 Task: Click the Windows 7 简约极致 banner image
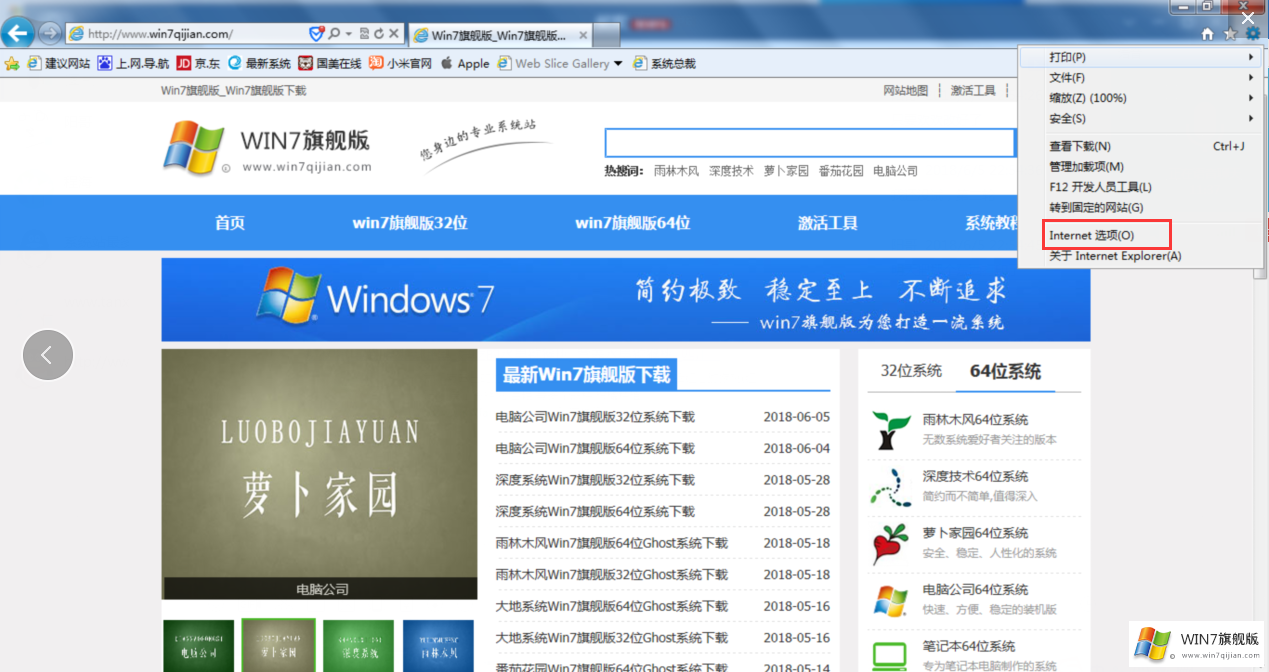pyautogui.click(x=626, y=300)
